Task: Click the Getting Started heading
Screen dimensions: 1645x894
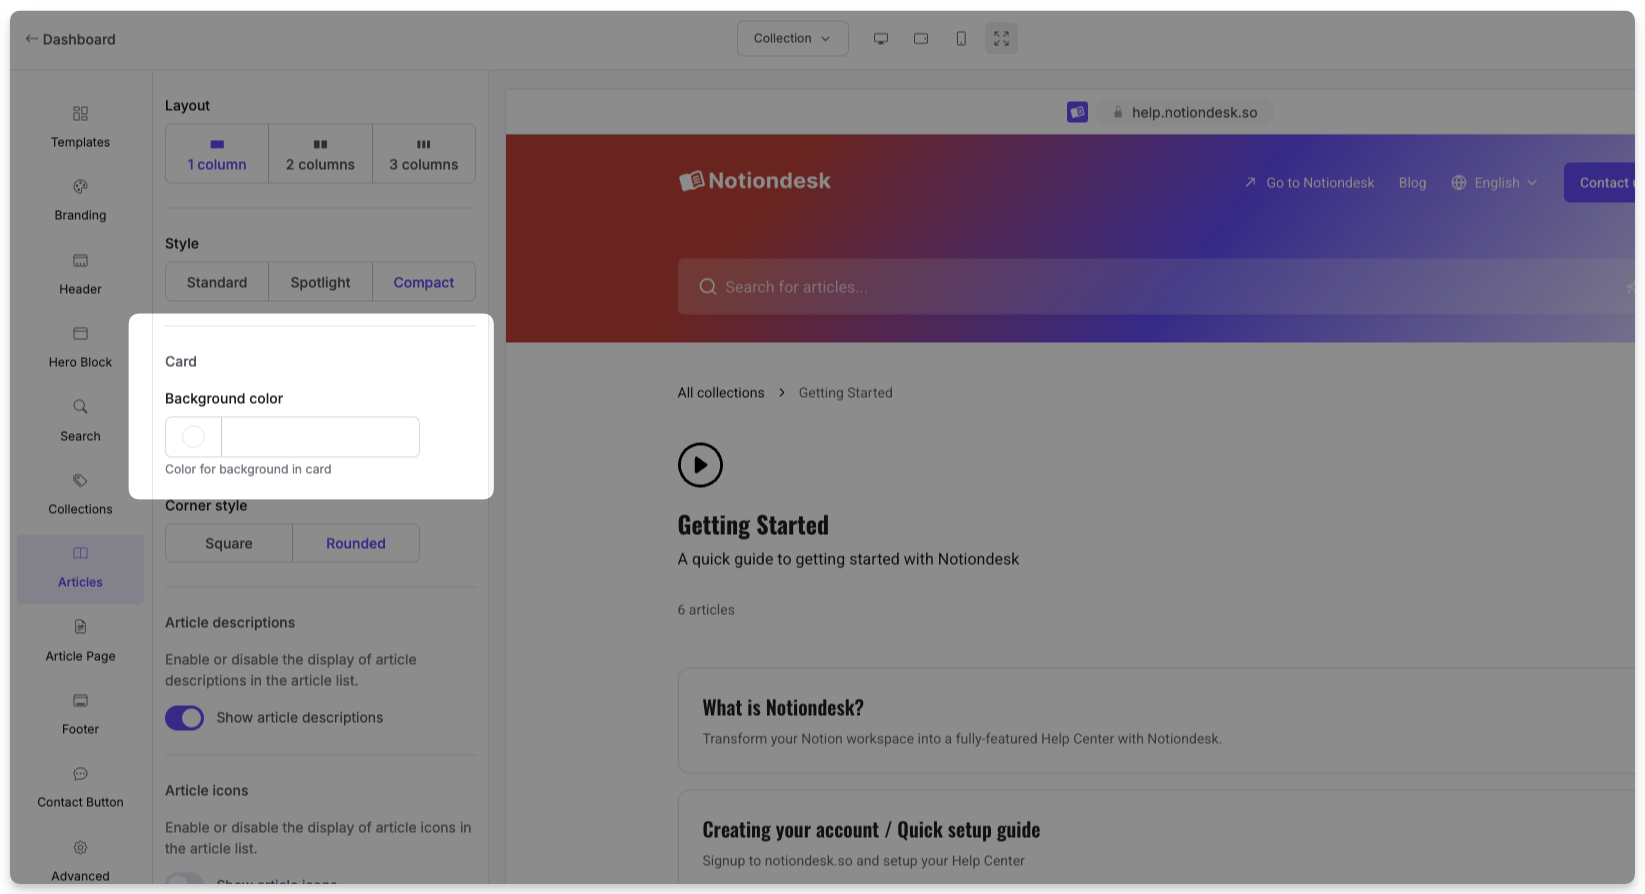Action: click(x=753, y=525)
